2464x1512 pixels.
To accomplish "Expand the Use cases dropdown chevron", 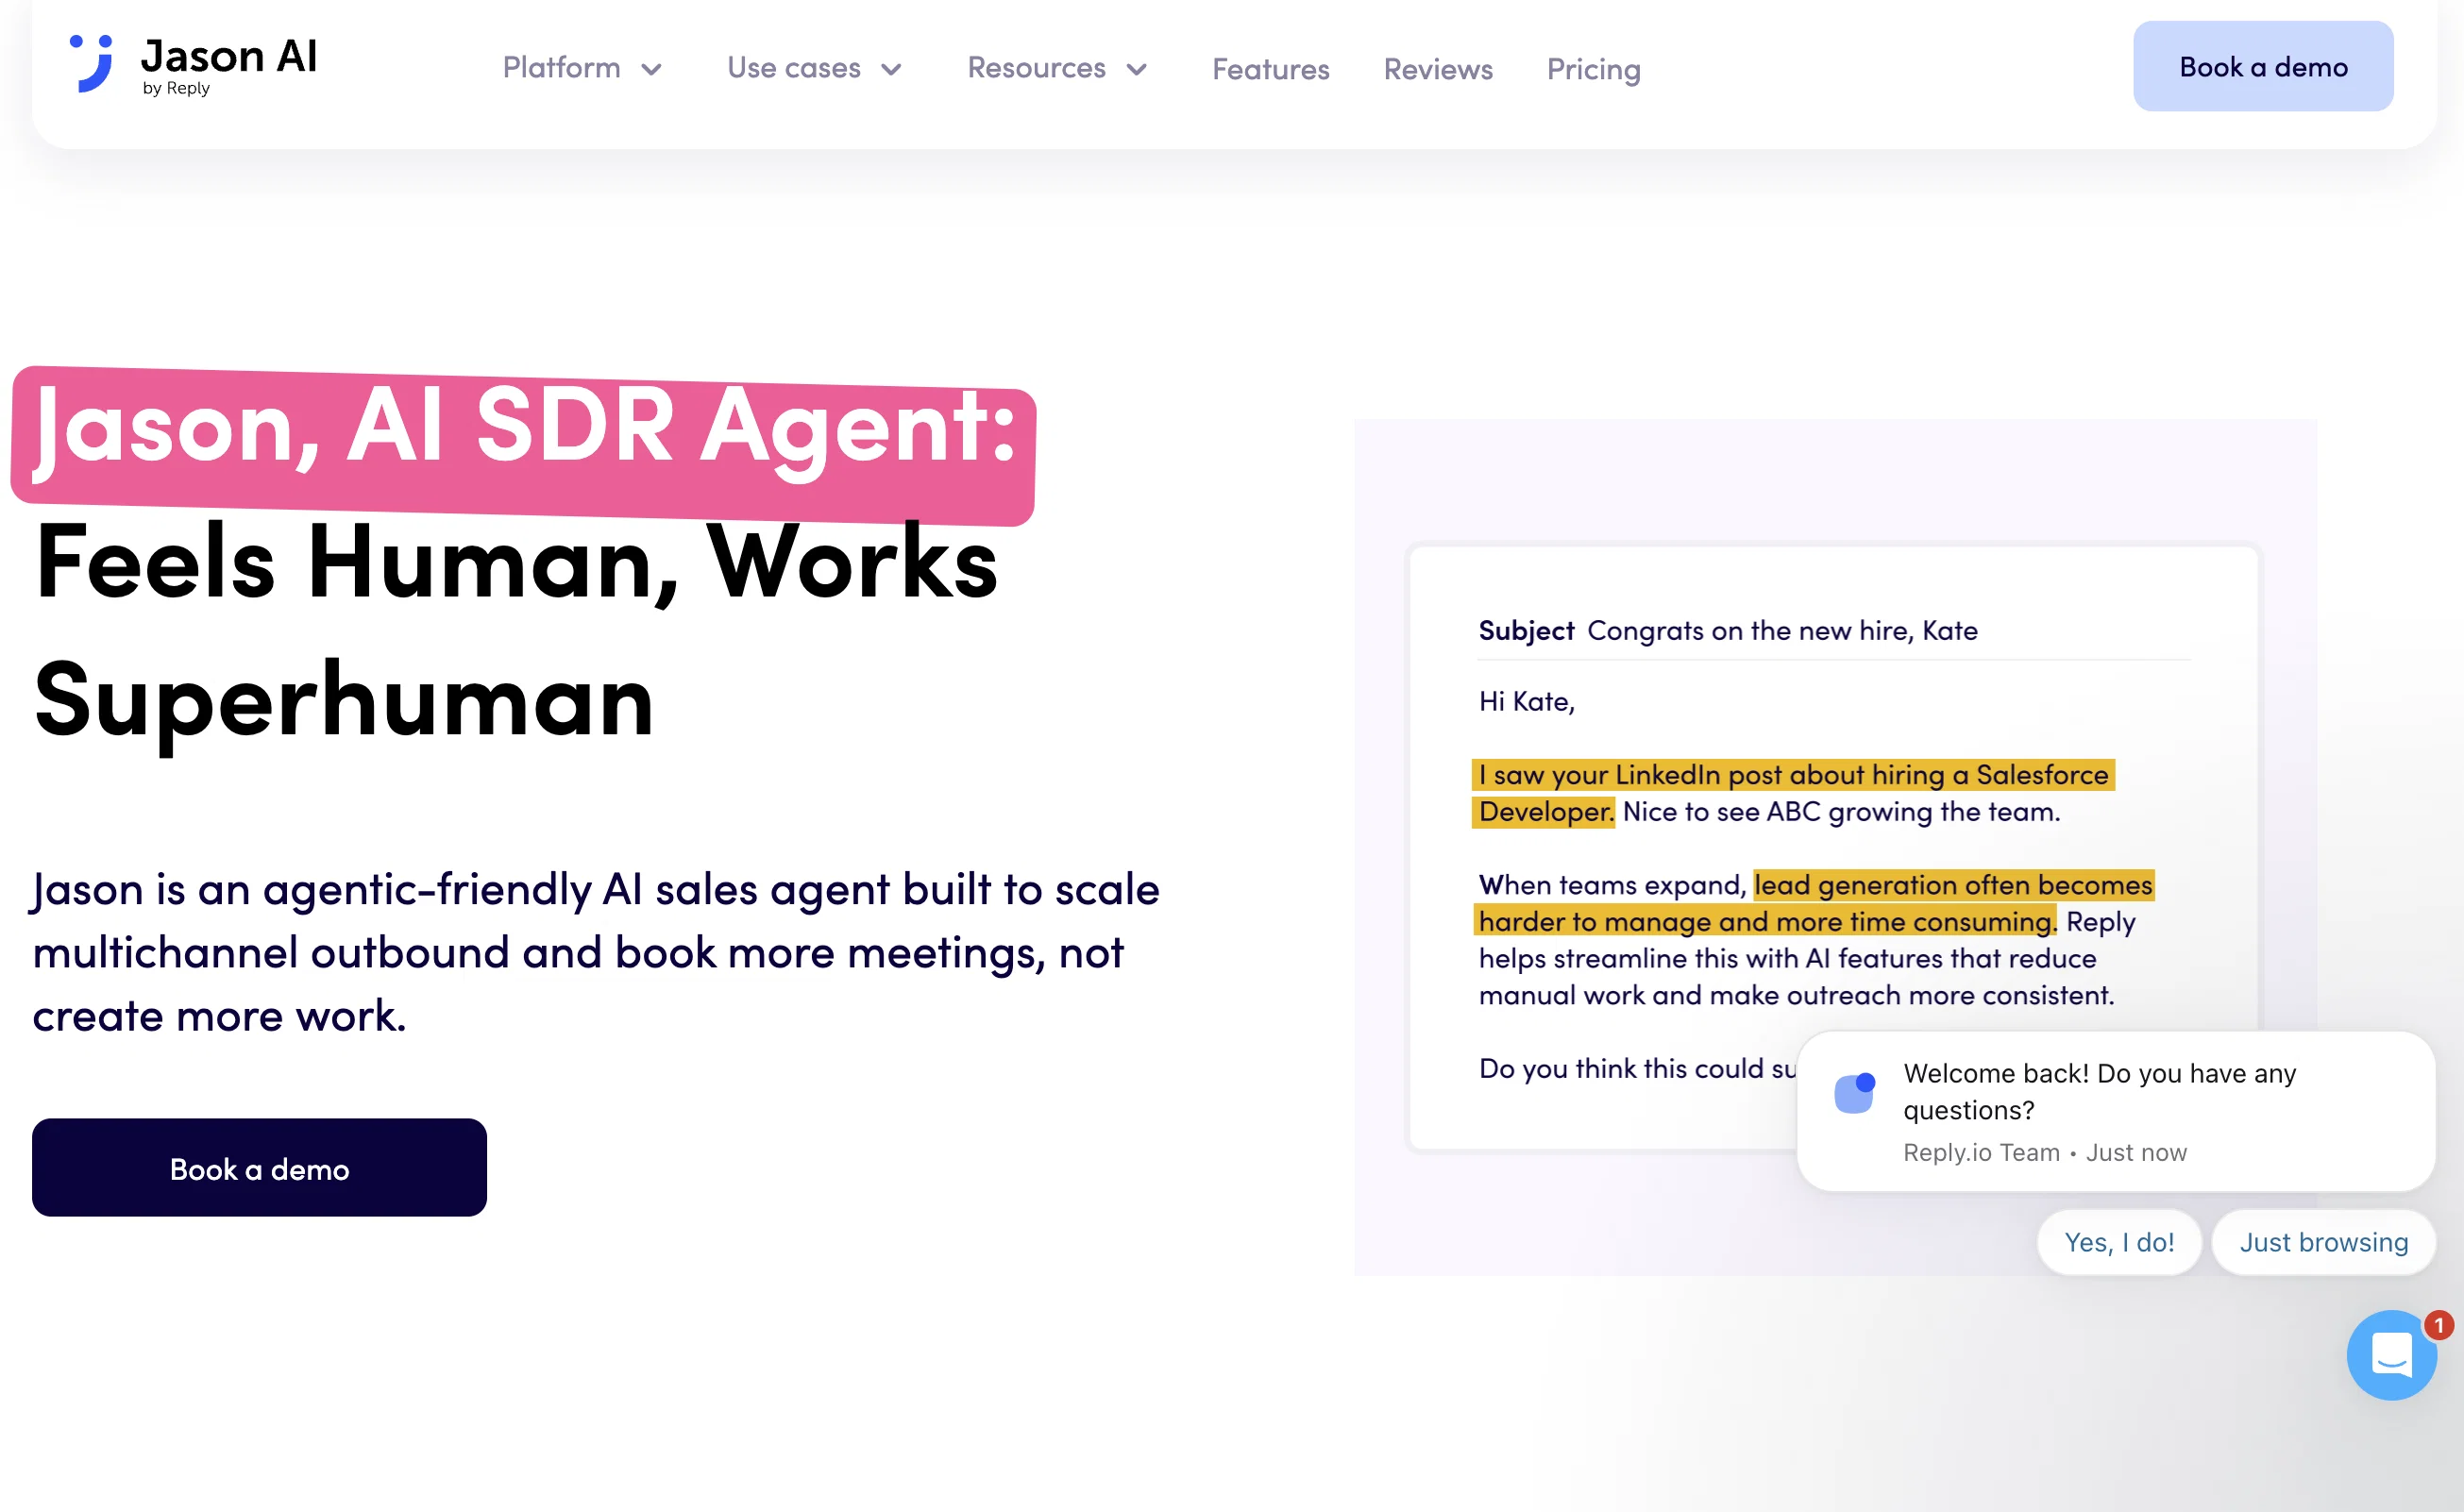I will tap(891, 69).
